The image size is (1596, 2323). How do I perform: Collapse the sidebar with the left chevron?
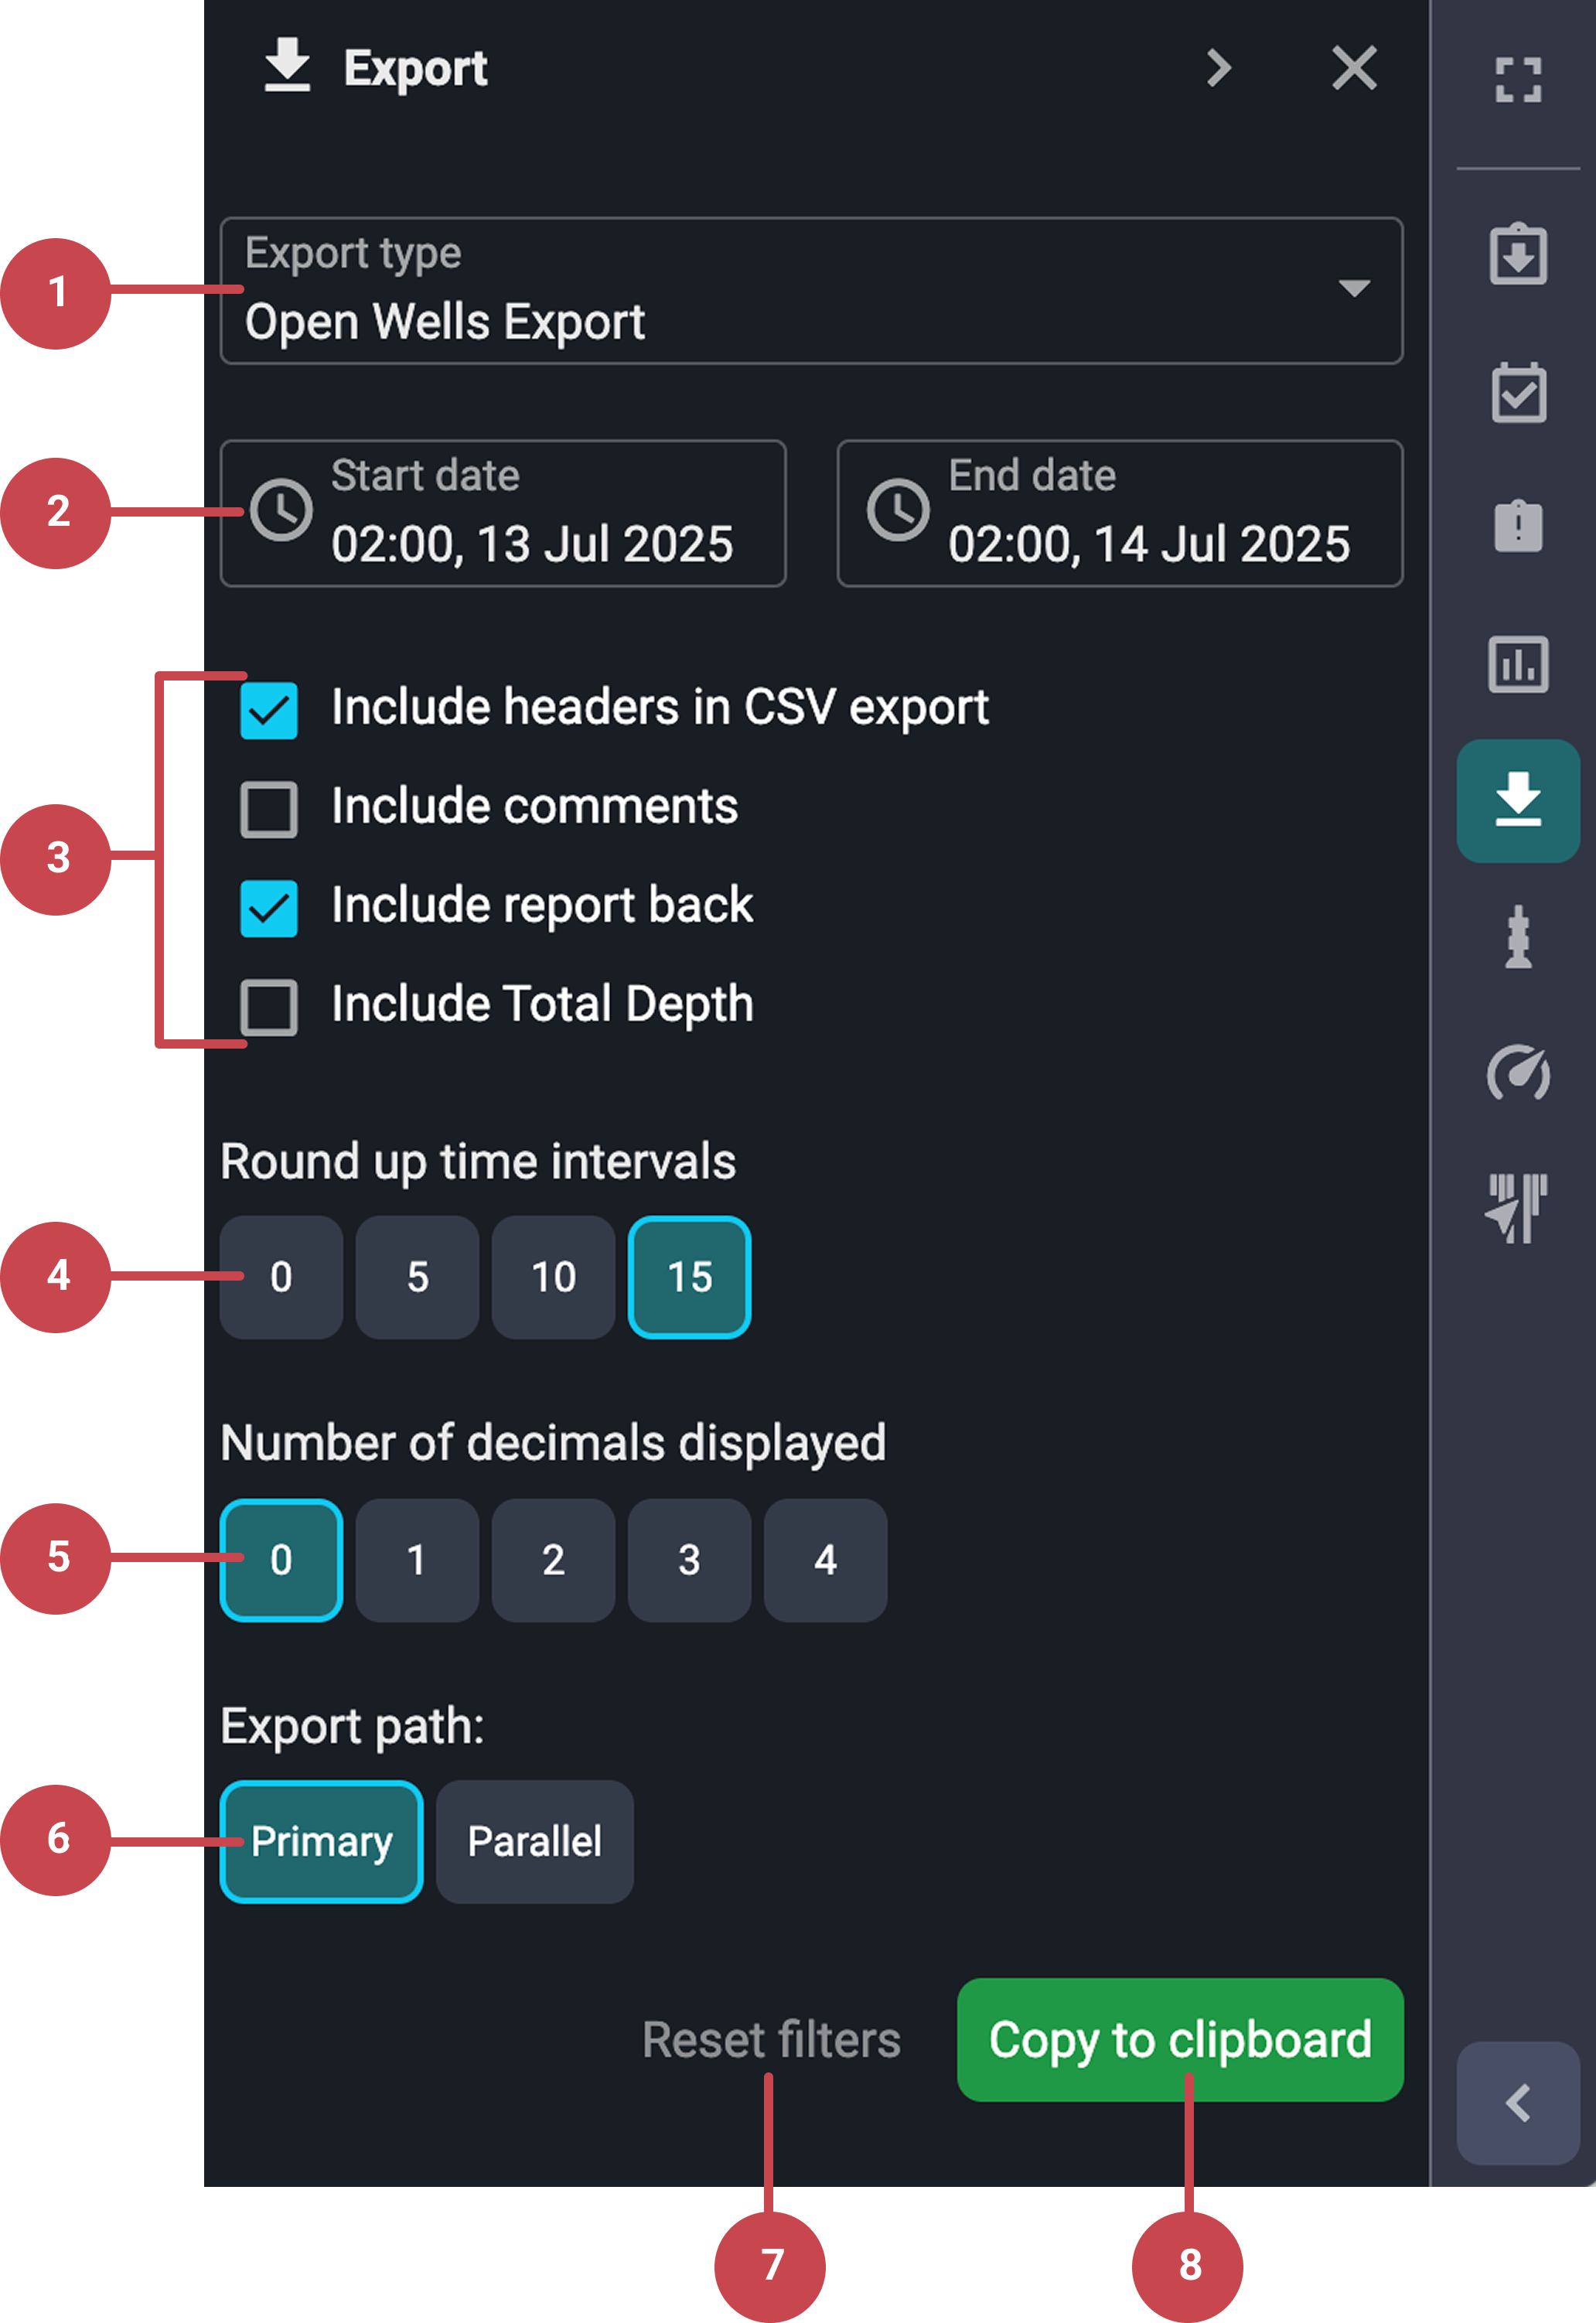1517,2103
